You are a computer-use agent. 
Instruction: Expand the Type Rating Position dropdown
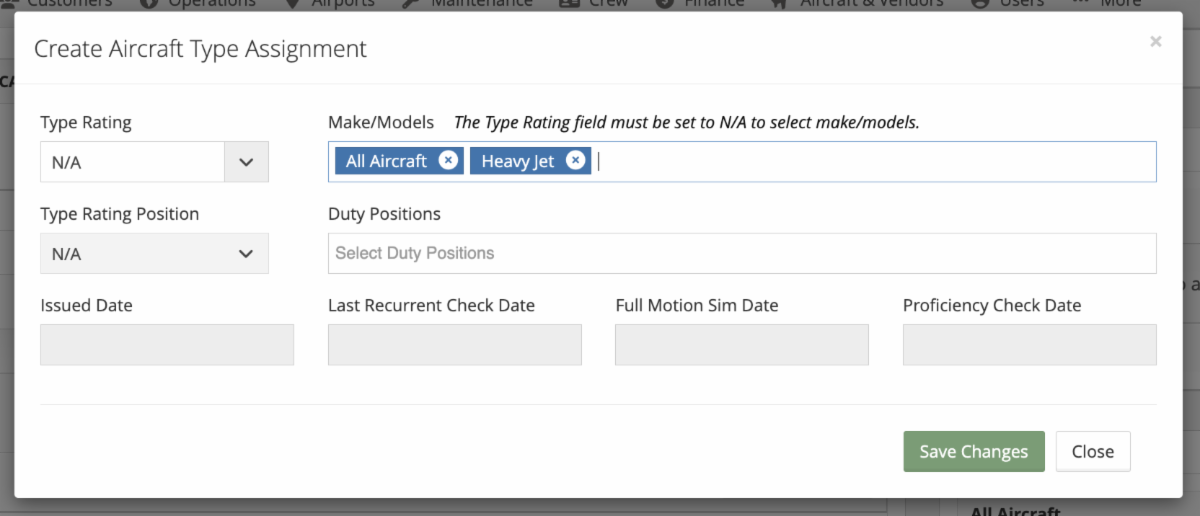point(154,253)
